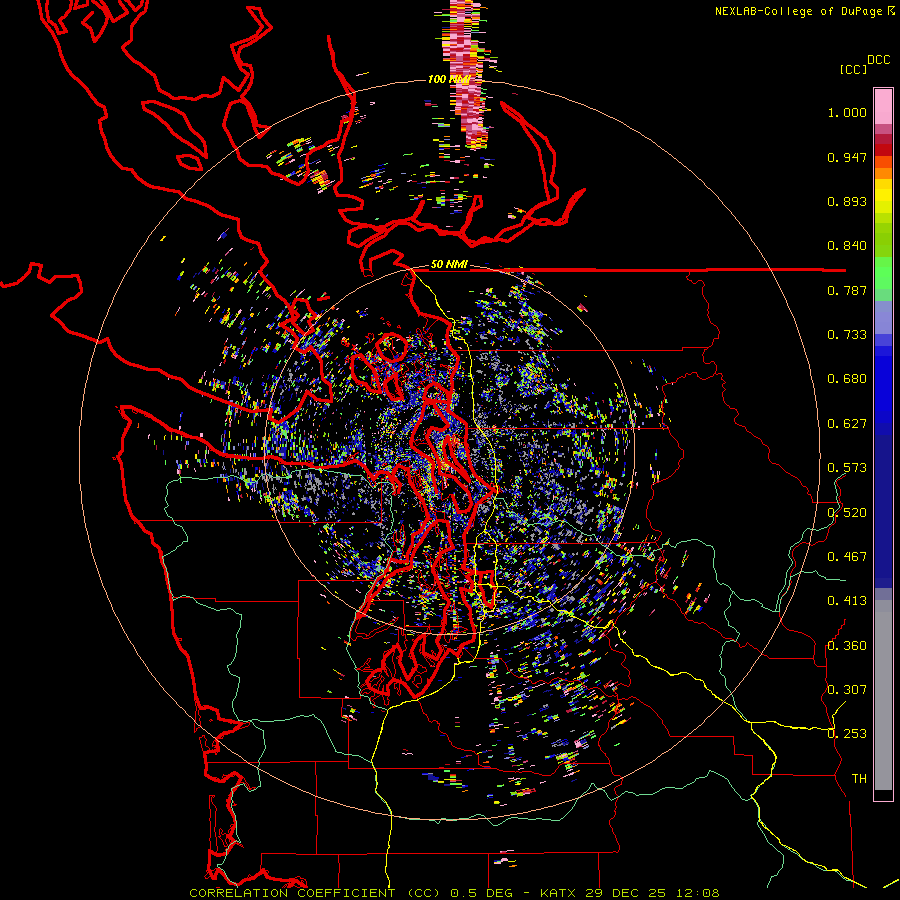900x900 pixels.
Task: Click the KATX radar site identifier
Action: (x=559, y=893)
